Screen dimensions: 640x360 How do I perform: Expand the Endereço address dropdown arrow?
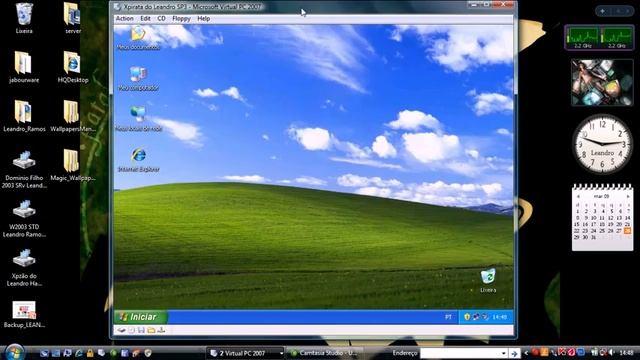[x=504, y=353]
